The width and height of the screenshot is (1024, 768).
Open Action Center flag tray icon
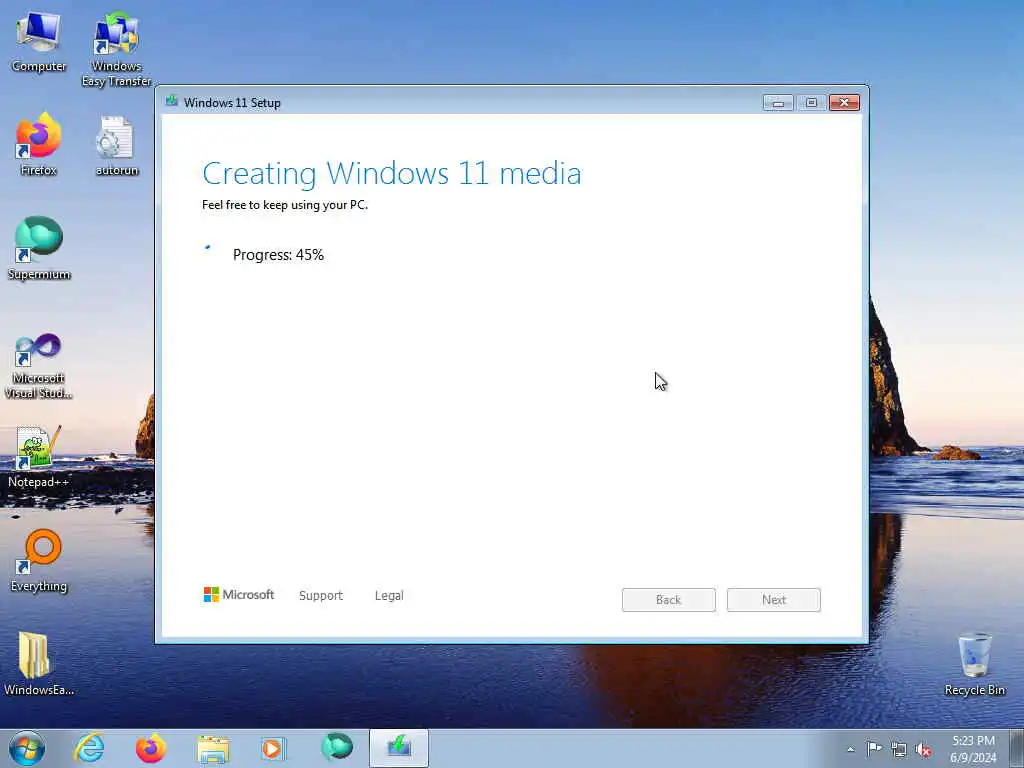click(x=874, y=749)
